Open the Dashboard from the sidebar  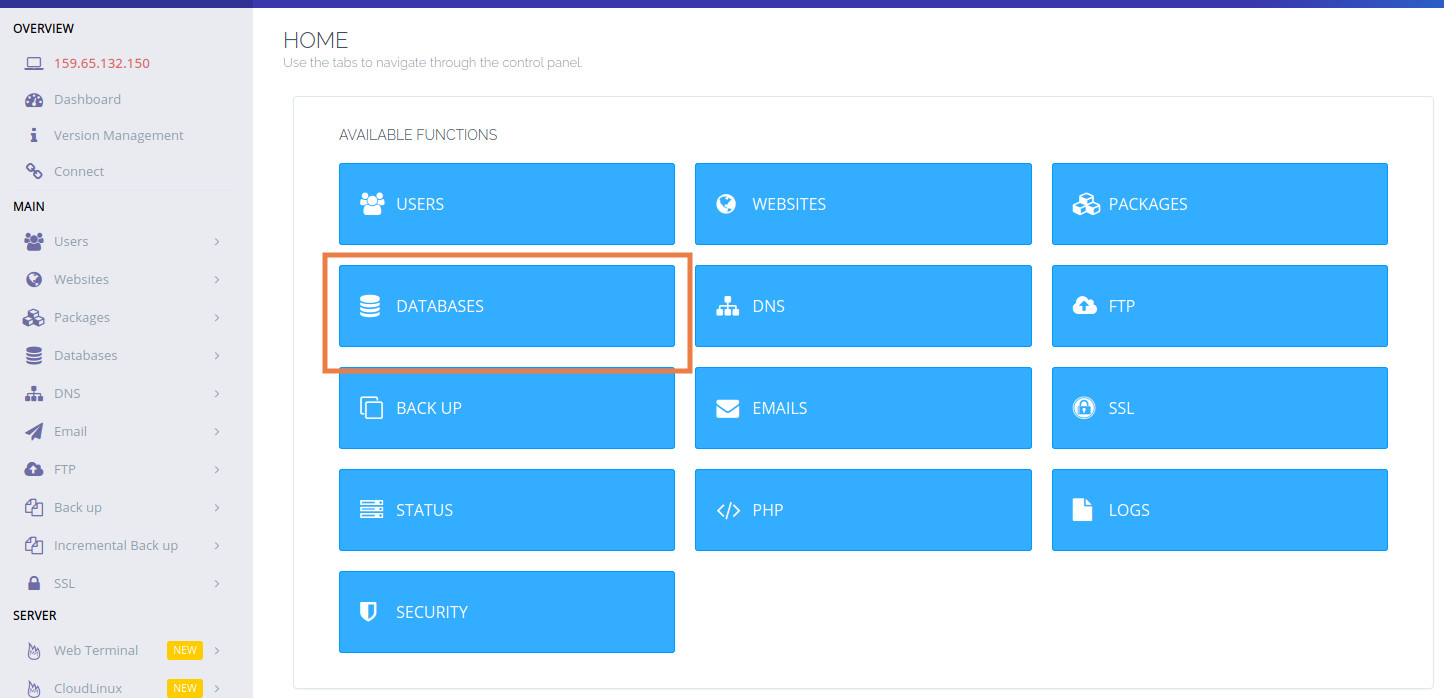tap(89, 99)
